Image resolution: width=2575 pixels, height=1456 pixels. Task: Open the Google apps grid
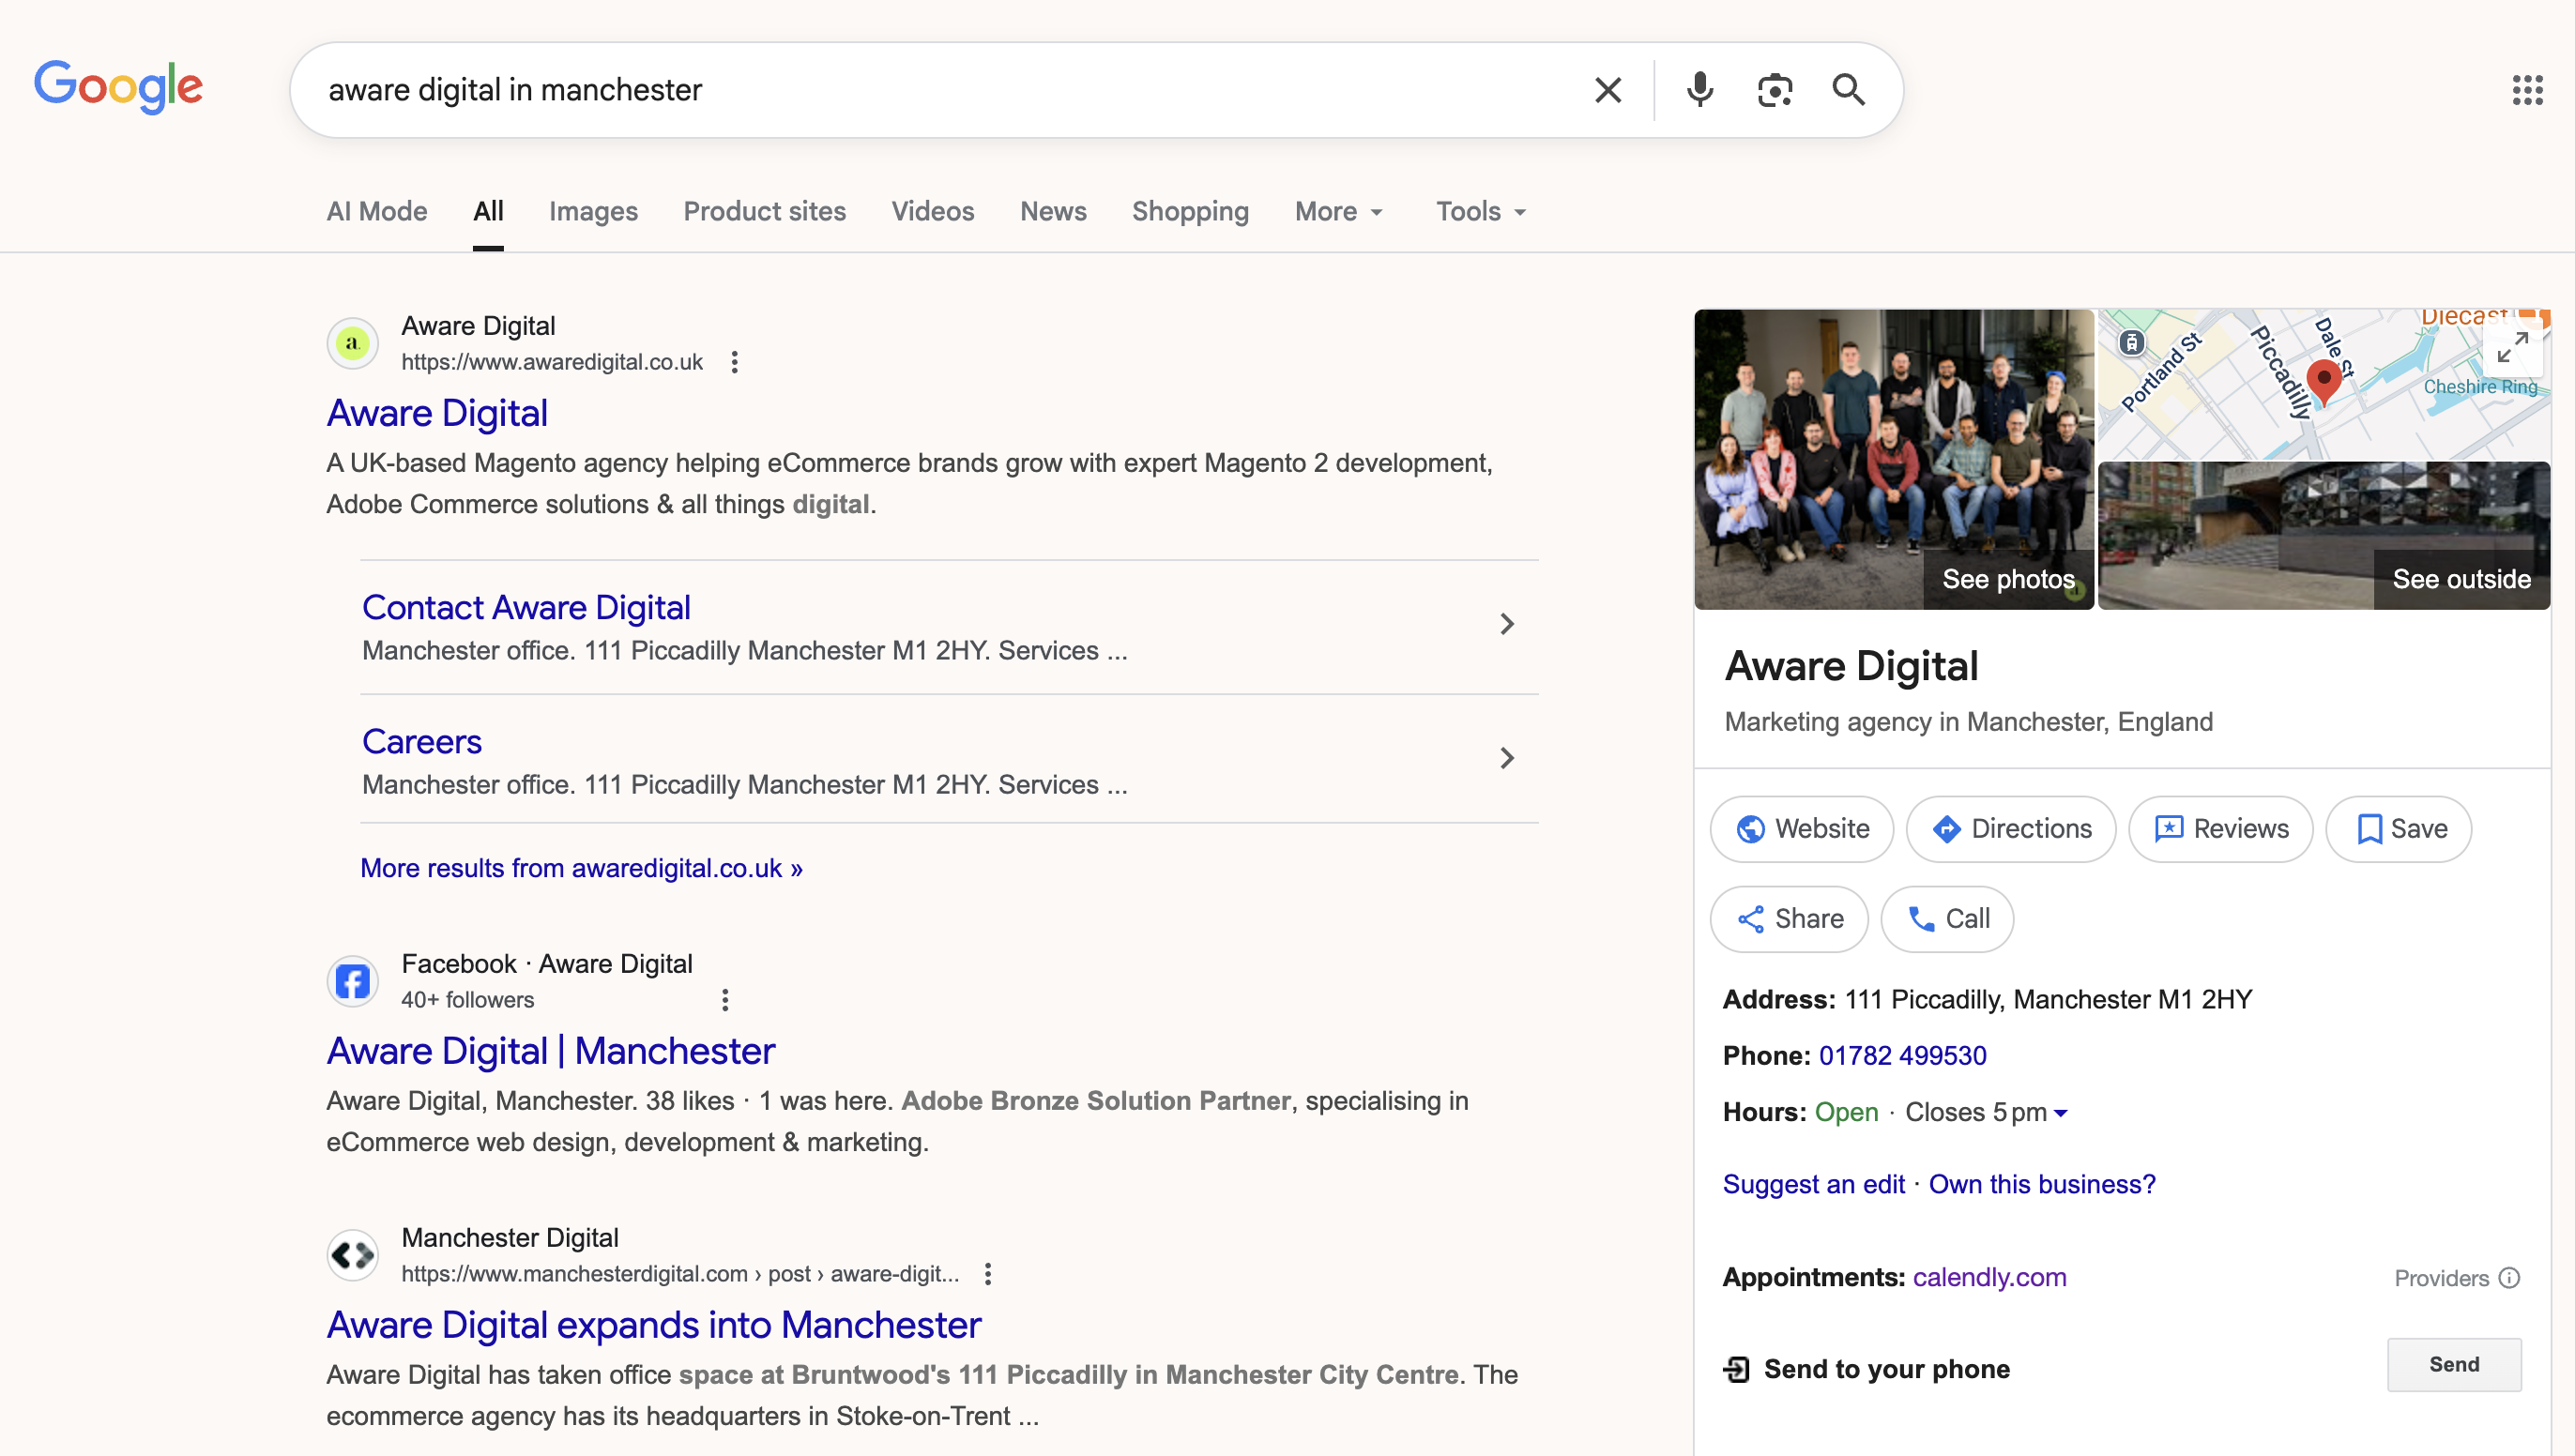point(2527,90)
